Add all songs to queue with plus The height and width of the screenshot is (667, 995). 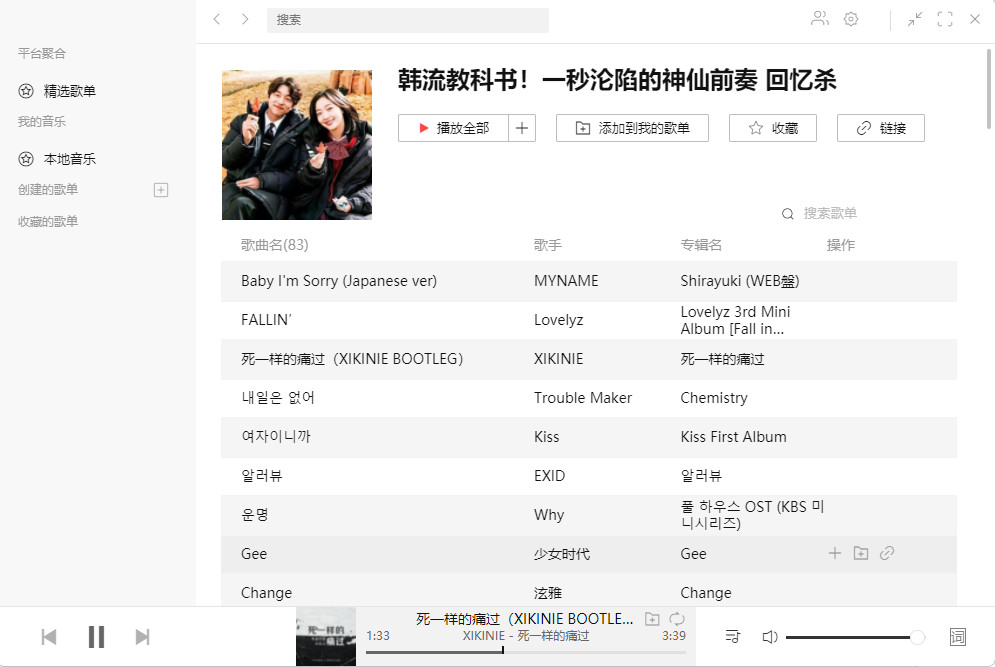click(x=522, y=128)
